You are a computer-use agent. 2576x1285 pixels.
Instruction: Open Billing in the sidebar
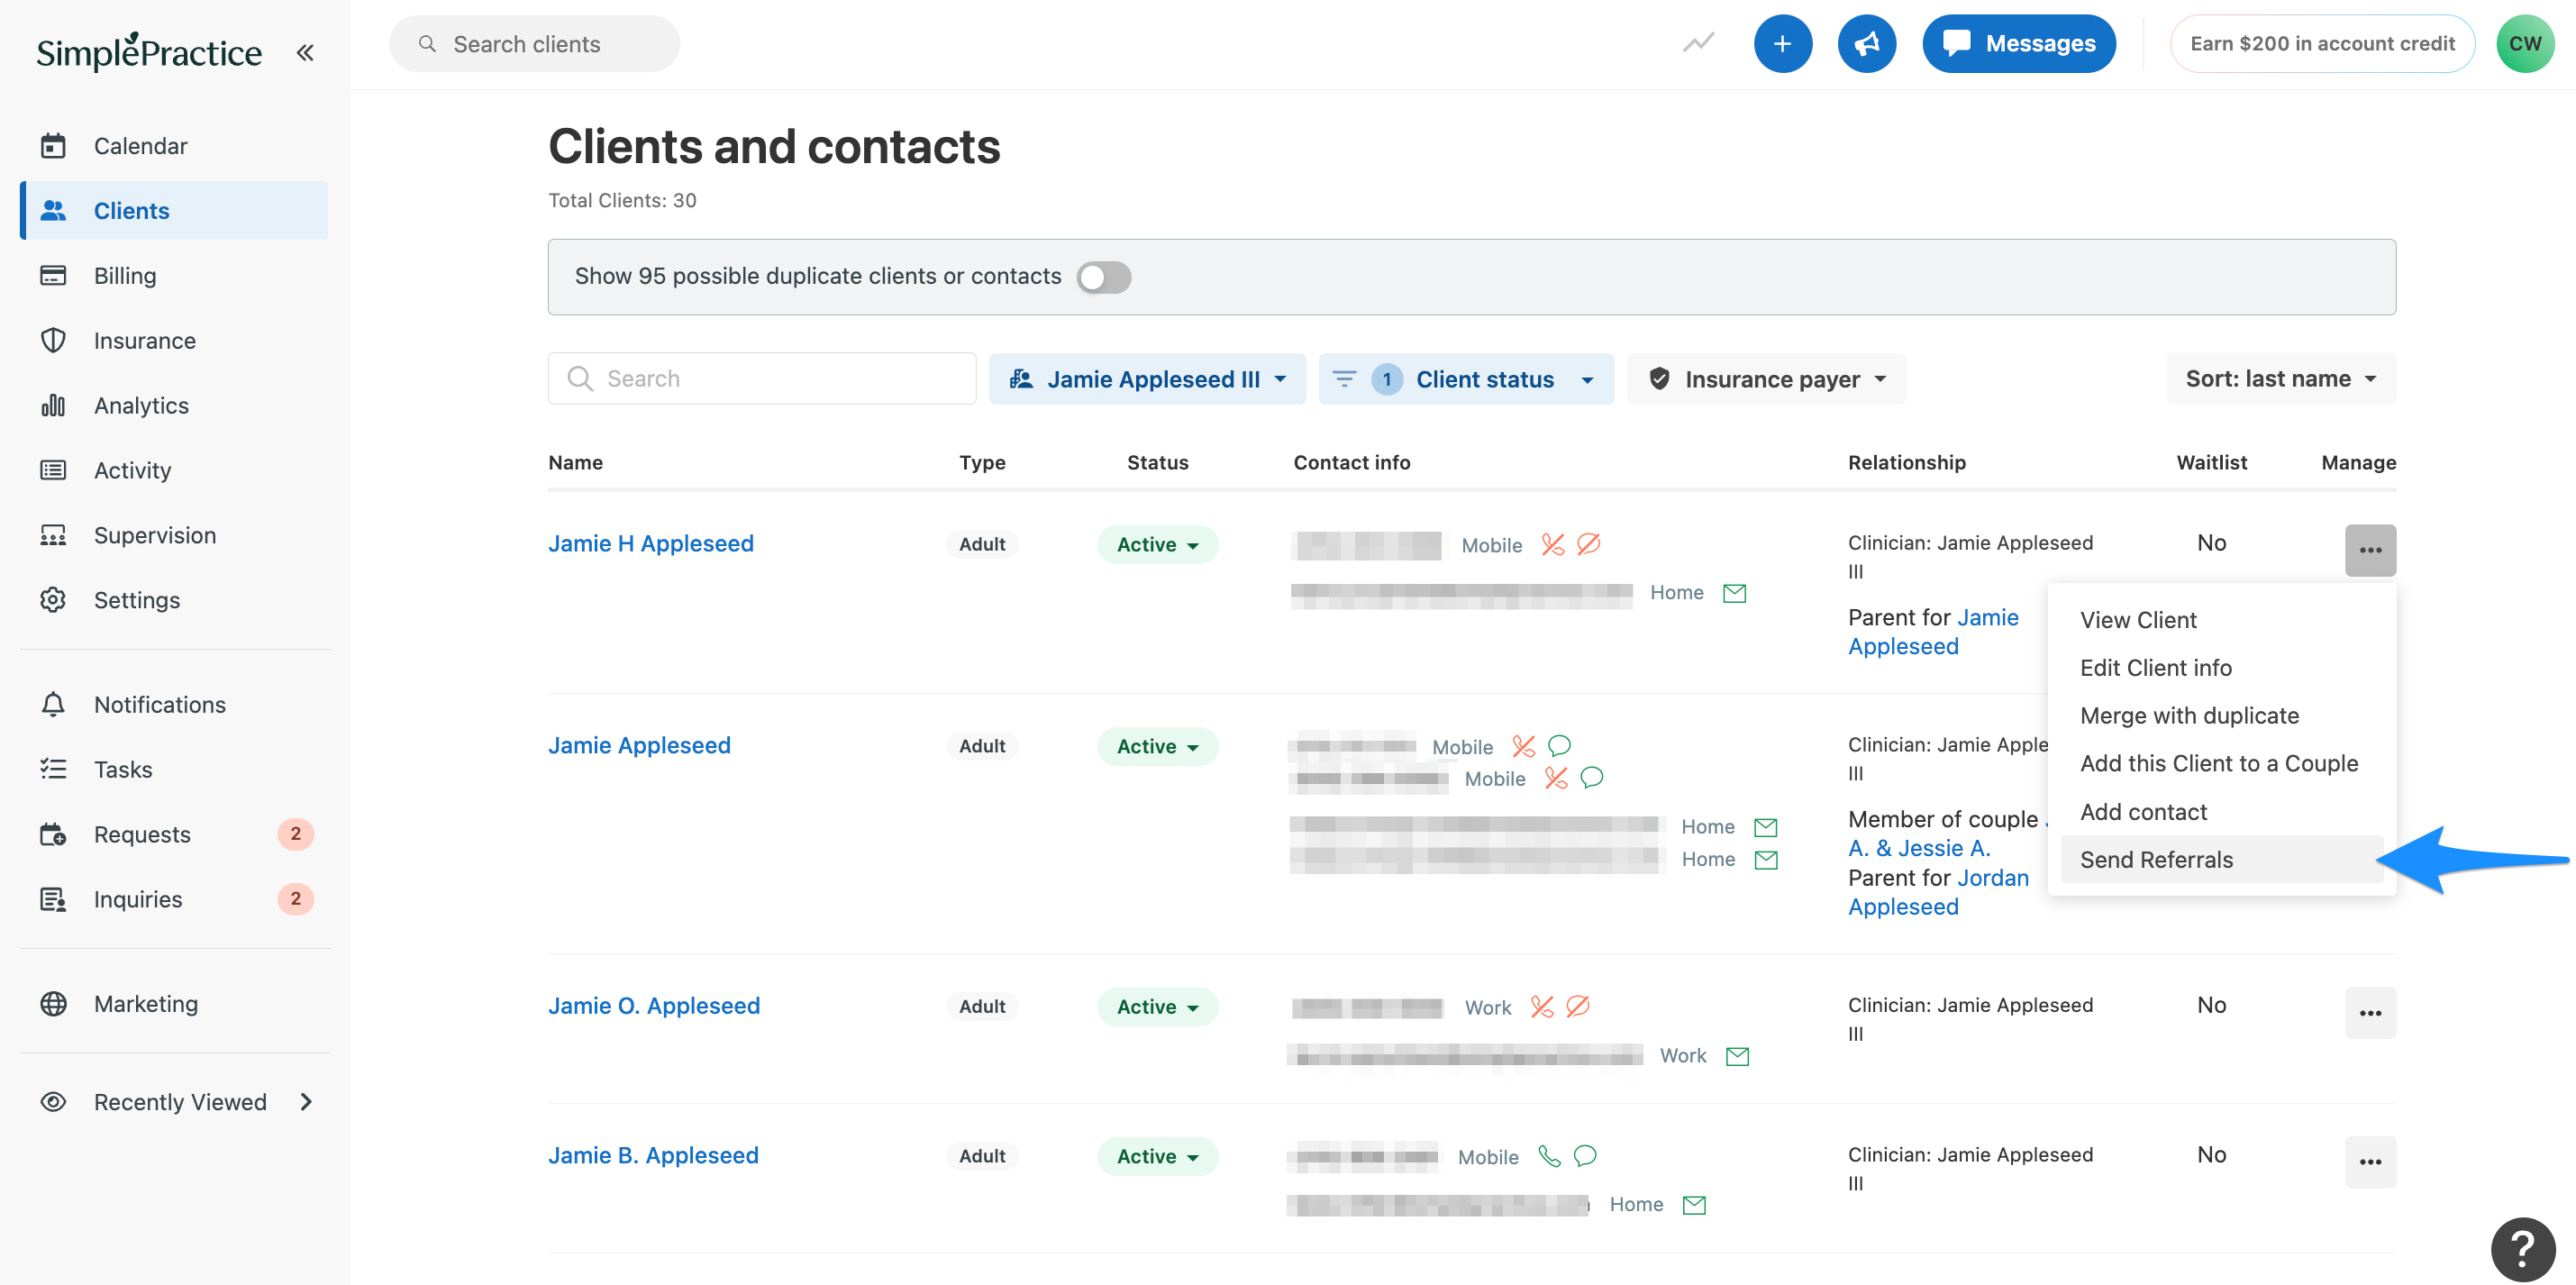(175, 276)
